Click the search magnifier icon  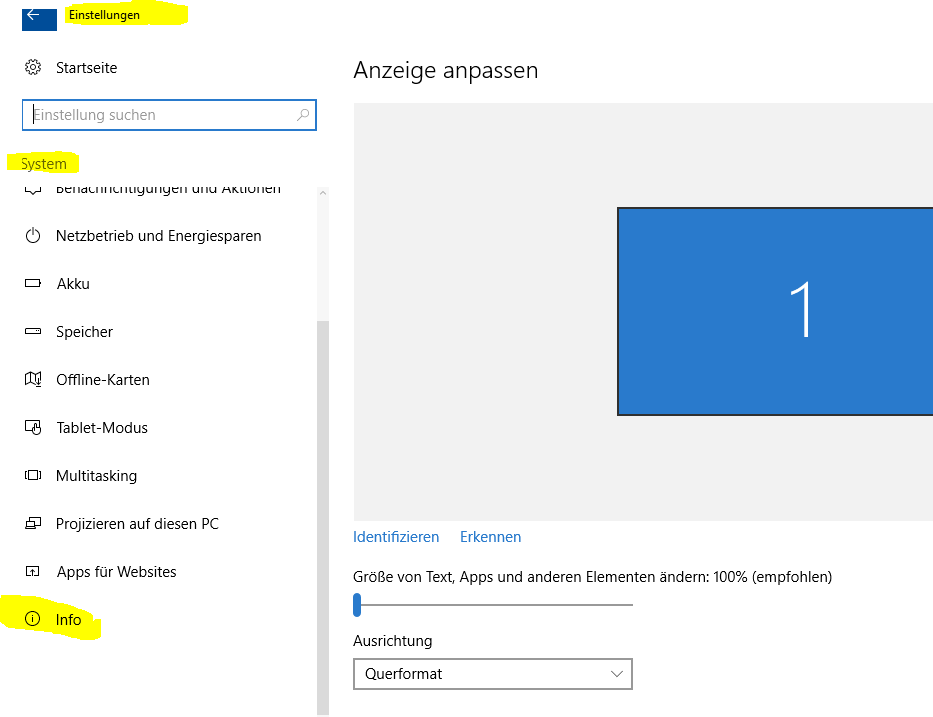pos(303,114)
